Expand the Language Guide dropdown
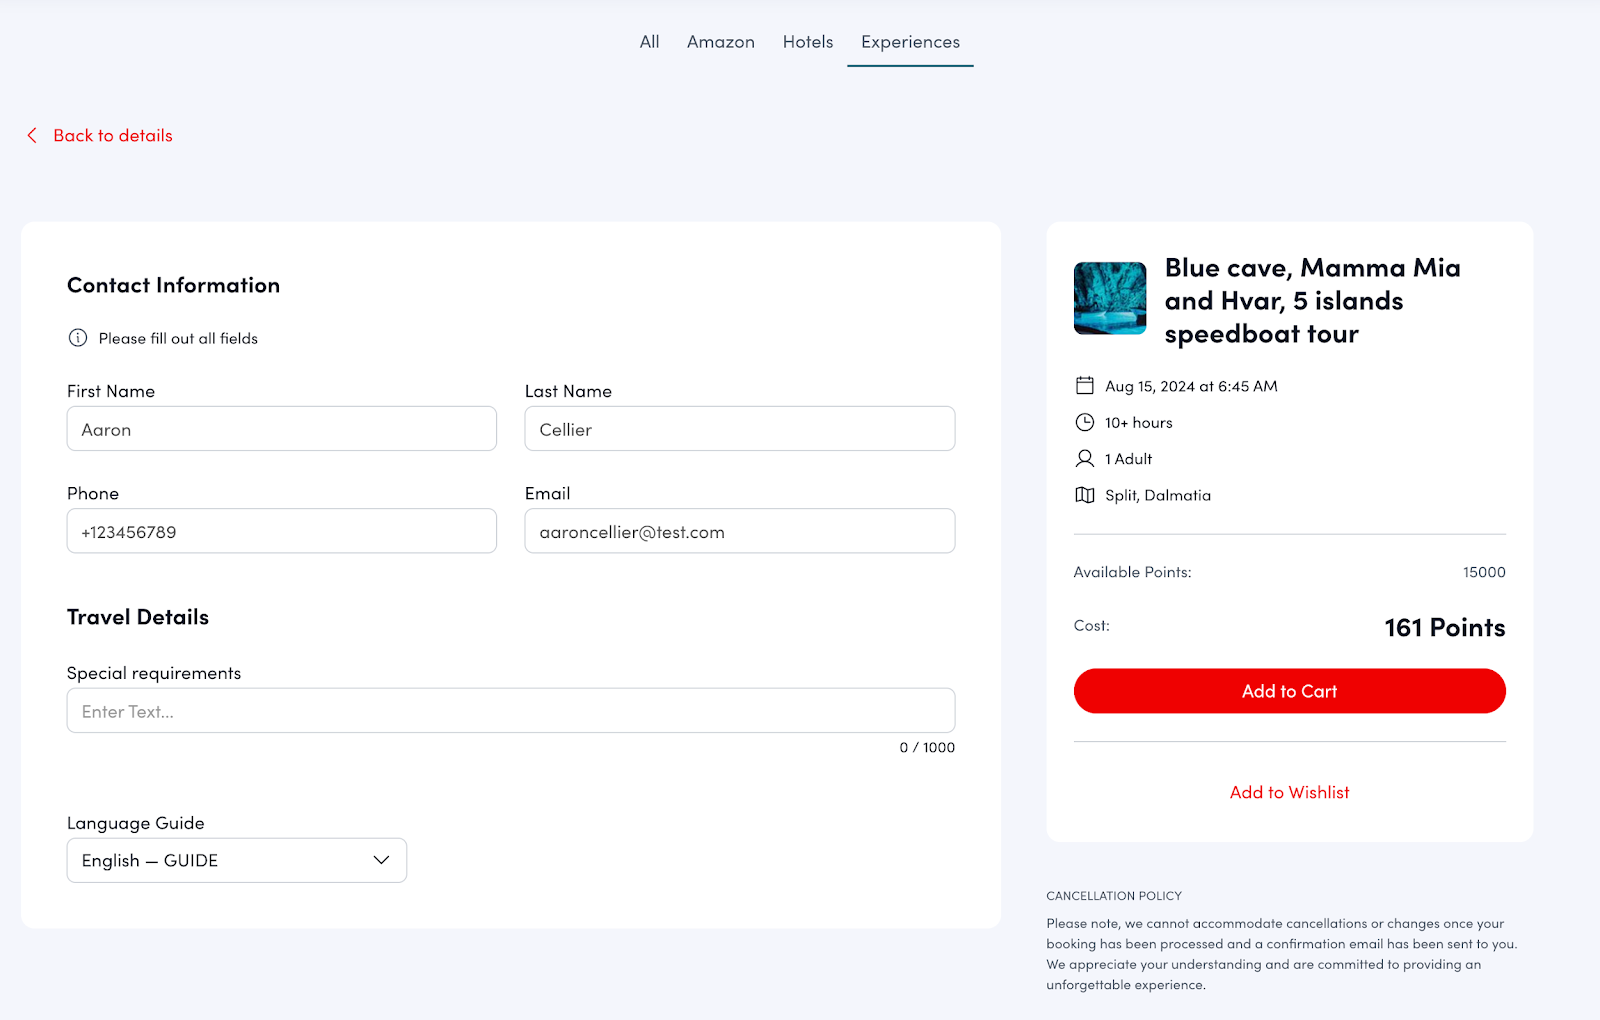Viewport: 1600px width, 1020px height. coord(237,860)
